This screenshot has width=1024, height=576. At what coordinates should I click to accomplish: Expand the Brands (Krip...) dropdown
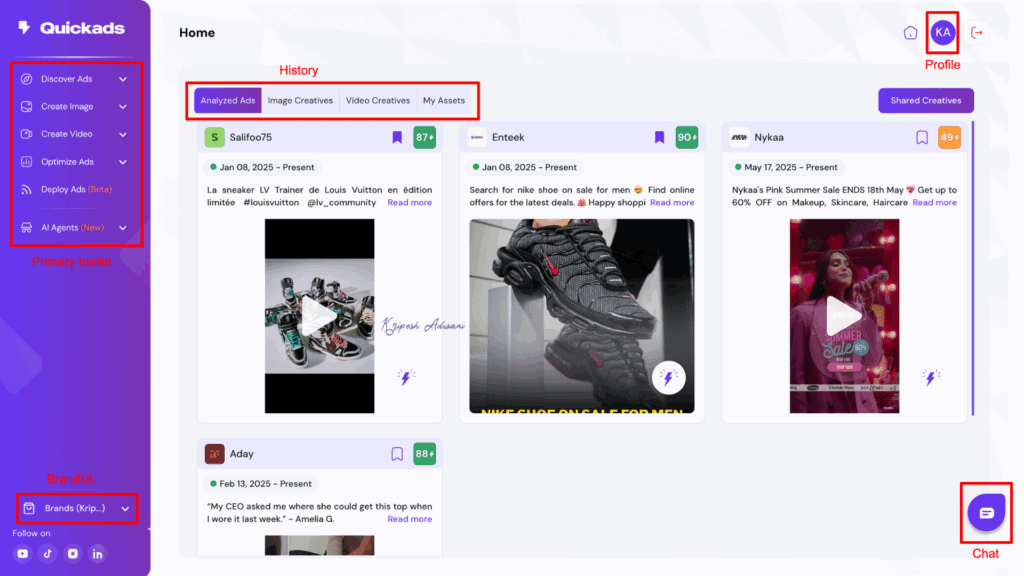click(124, 508)
